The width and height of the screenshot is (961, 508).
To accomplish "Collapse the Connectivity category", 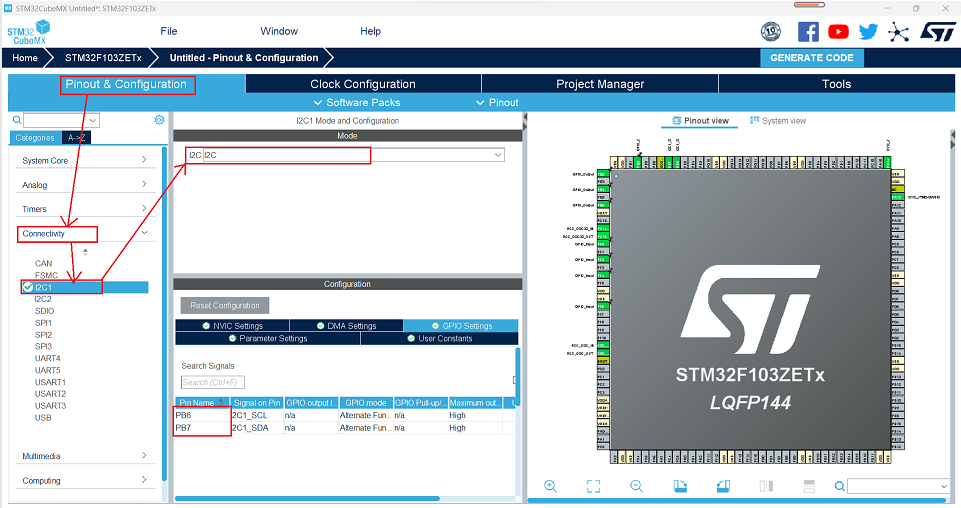I will point(85,233).
